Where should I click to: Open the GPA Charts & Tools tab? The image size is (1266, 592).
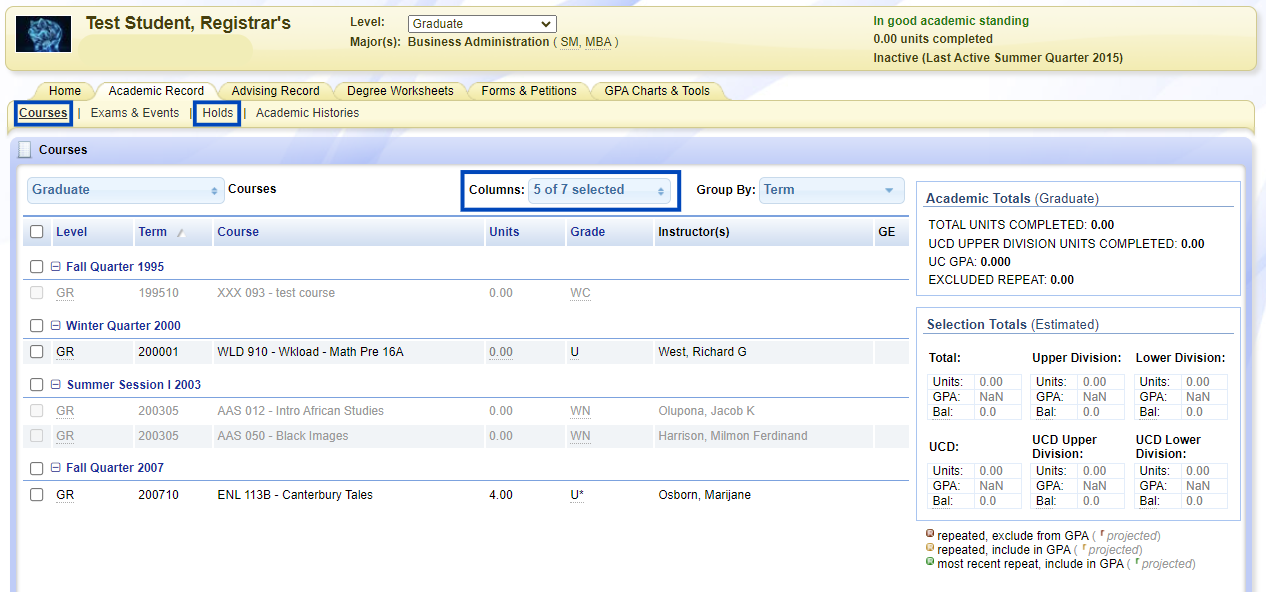656,91
